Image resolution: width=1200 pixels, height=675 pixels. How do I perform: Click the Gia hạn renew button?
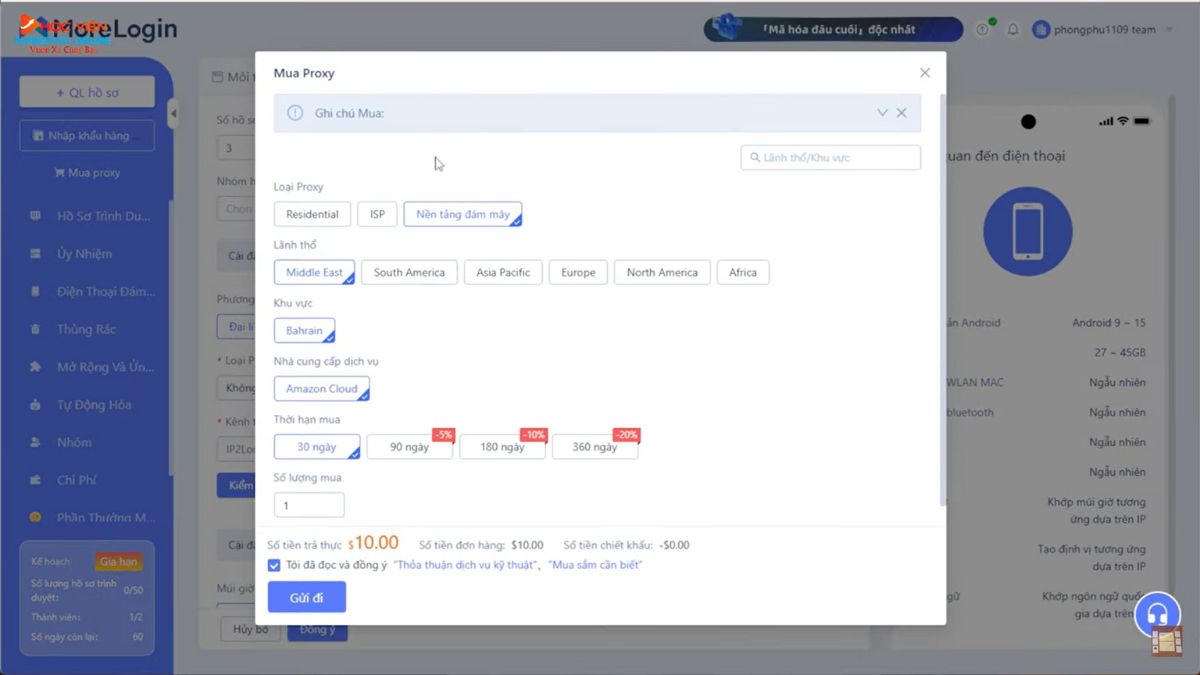119,561
